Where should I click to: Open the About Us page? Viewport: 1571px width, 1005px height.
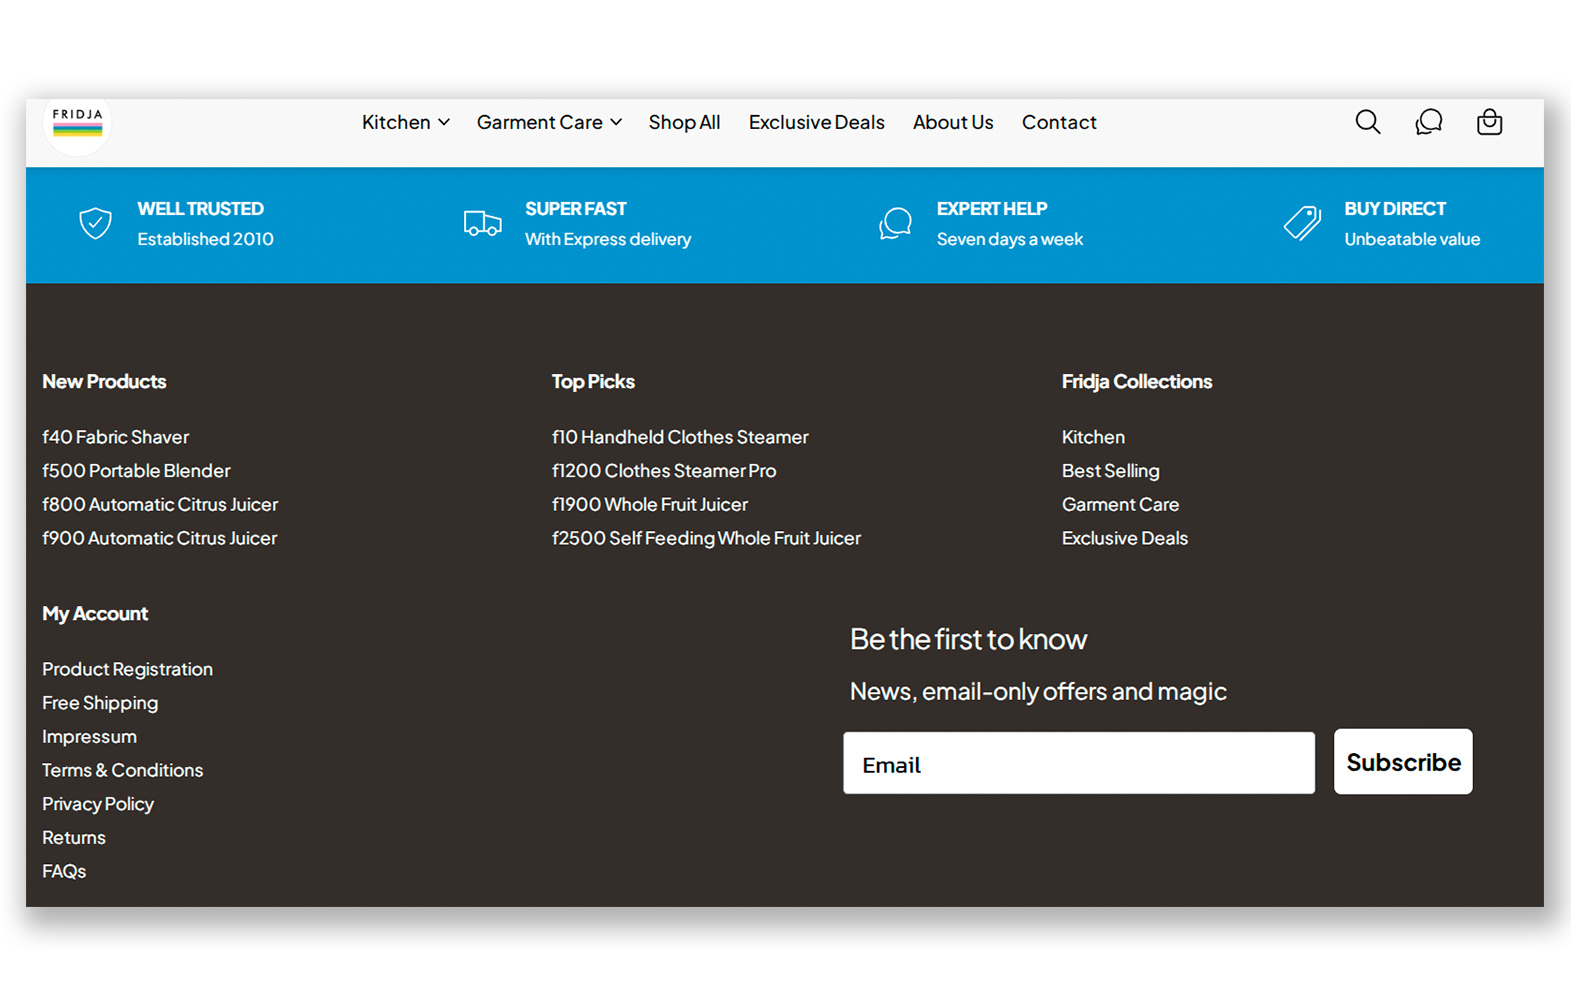tap(952, 122)
